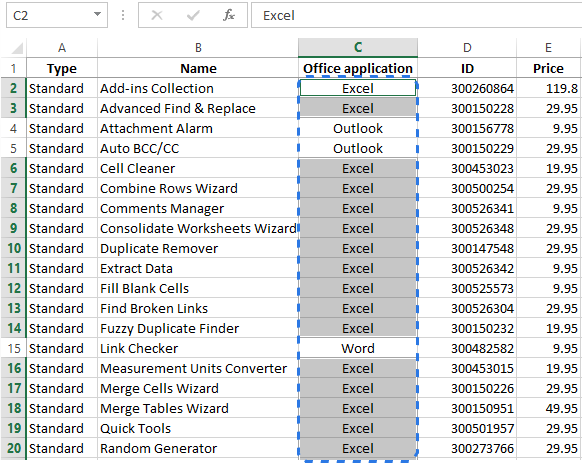582x463 pixels.
Task: Click the Comments Manager cell
Action: (198, 208)
